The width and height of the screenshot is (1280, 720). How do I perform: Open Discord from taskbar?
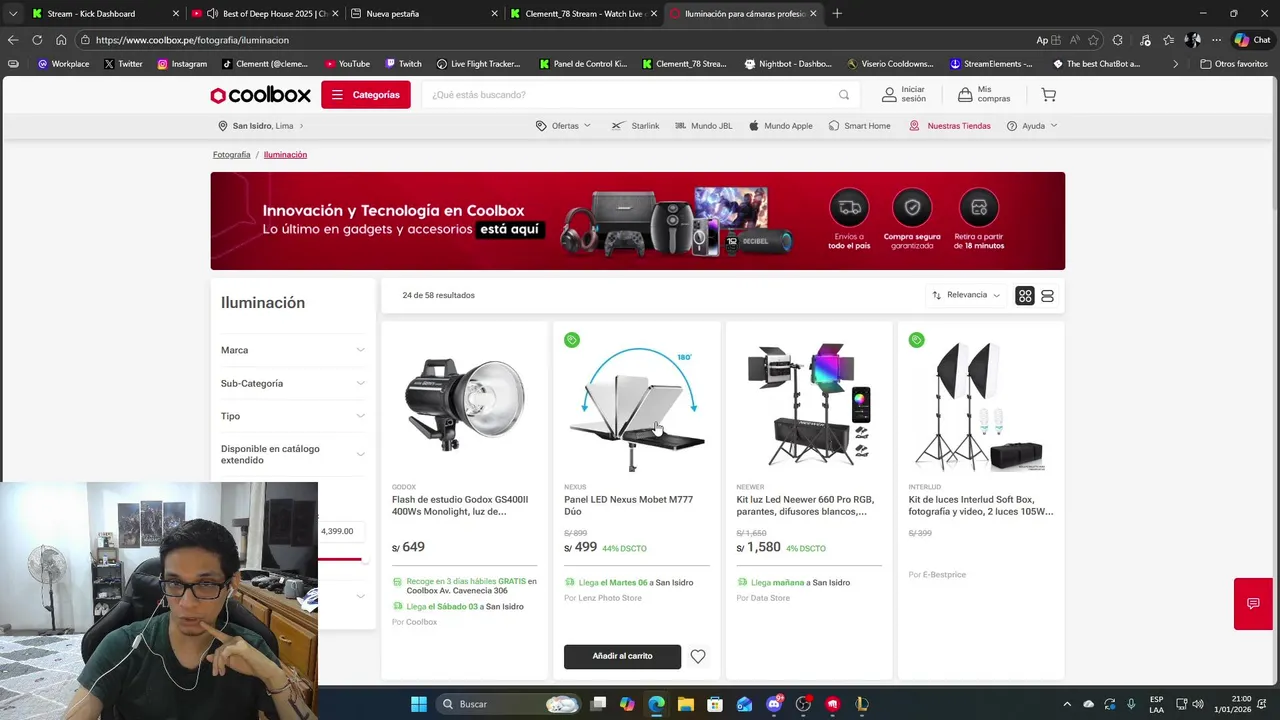pyautogui.click(x=774, y=704)
